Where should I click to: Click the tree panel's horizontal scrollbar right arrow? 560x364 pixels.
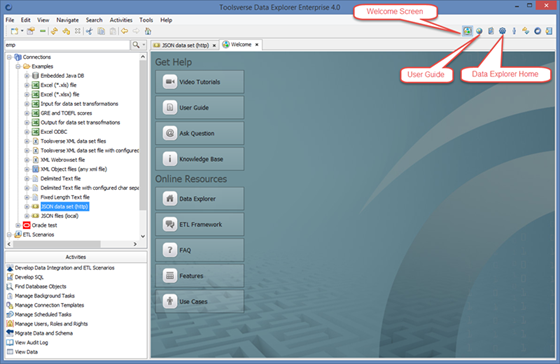[x=135, y=244]
